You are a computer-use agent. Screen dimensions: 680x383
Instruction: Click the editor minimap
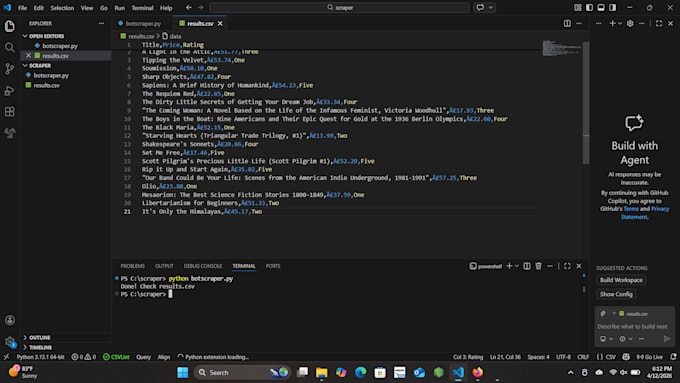(x=561, y=48)
